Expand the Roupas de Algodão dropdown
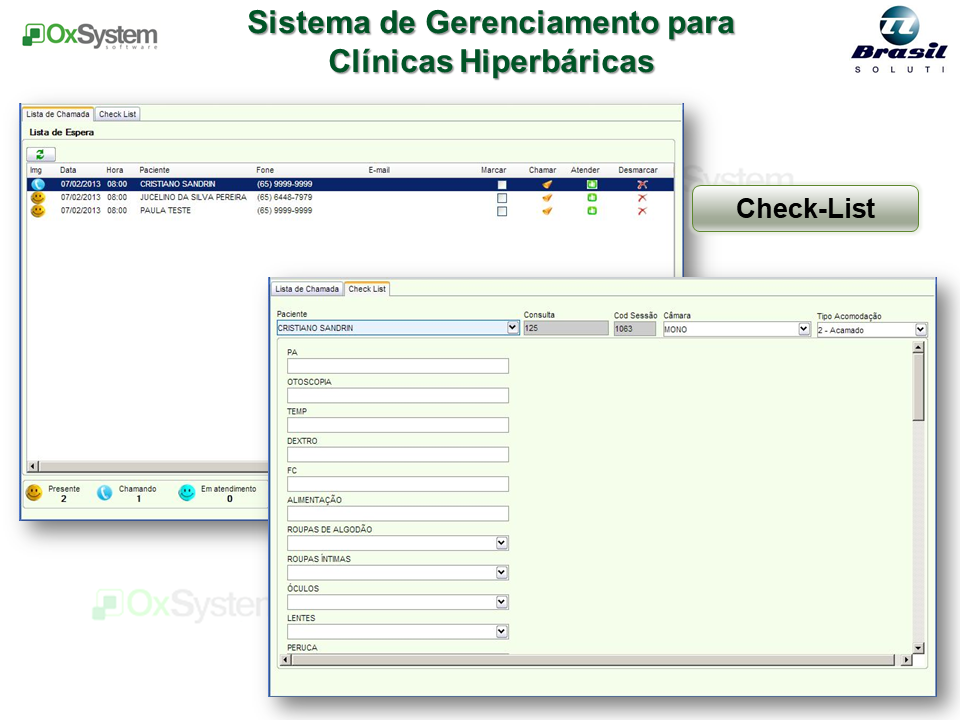The height and width of the screenshot is (720, 960). [x=502, y=543]
